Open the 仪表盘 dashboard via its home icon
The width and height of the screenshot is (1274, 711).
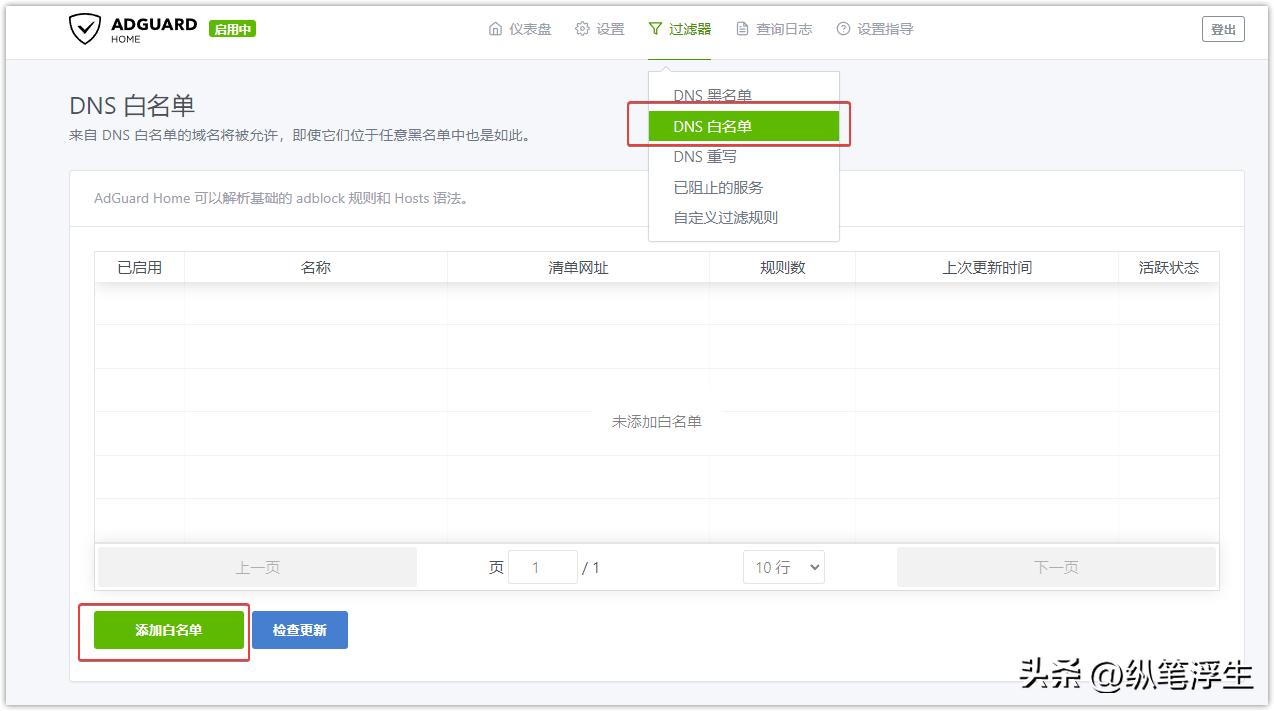pos(495,29)
